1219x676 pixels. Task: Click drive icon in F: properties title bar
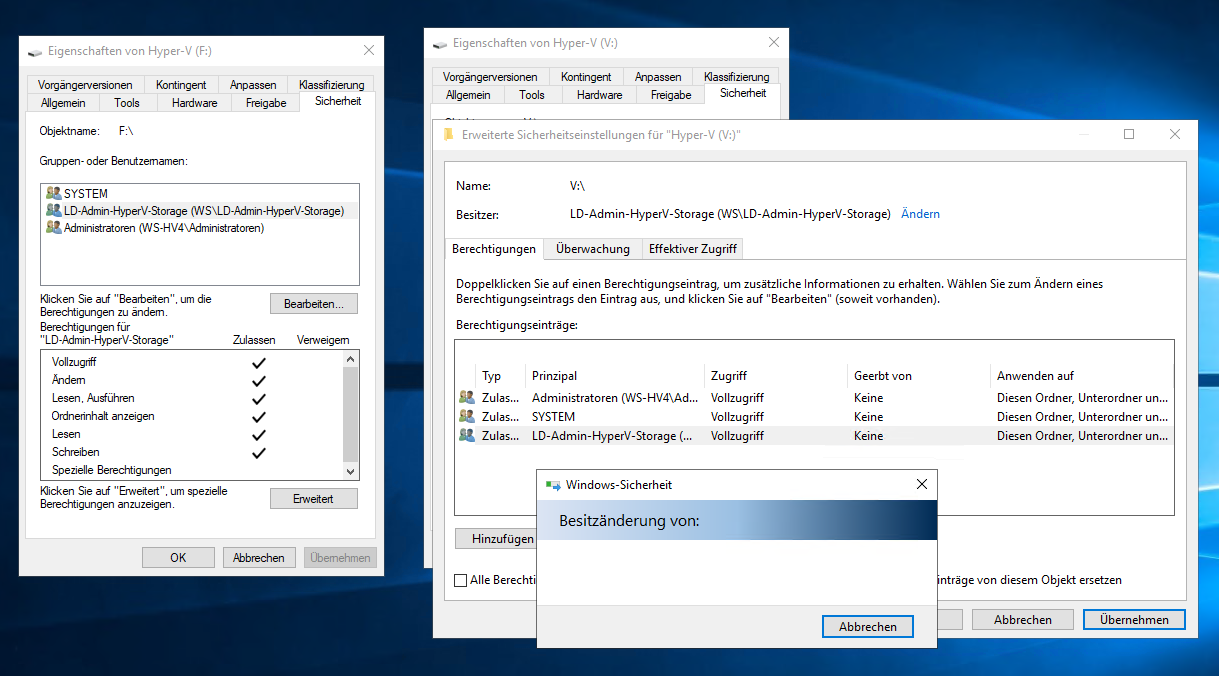36,51
